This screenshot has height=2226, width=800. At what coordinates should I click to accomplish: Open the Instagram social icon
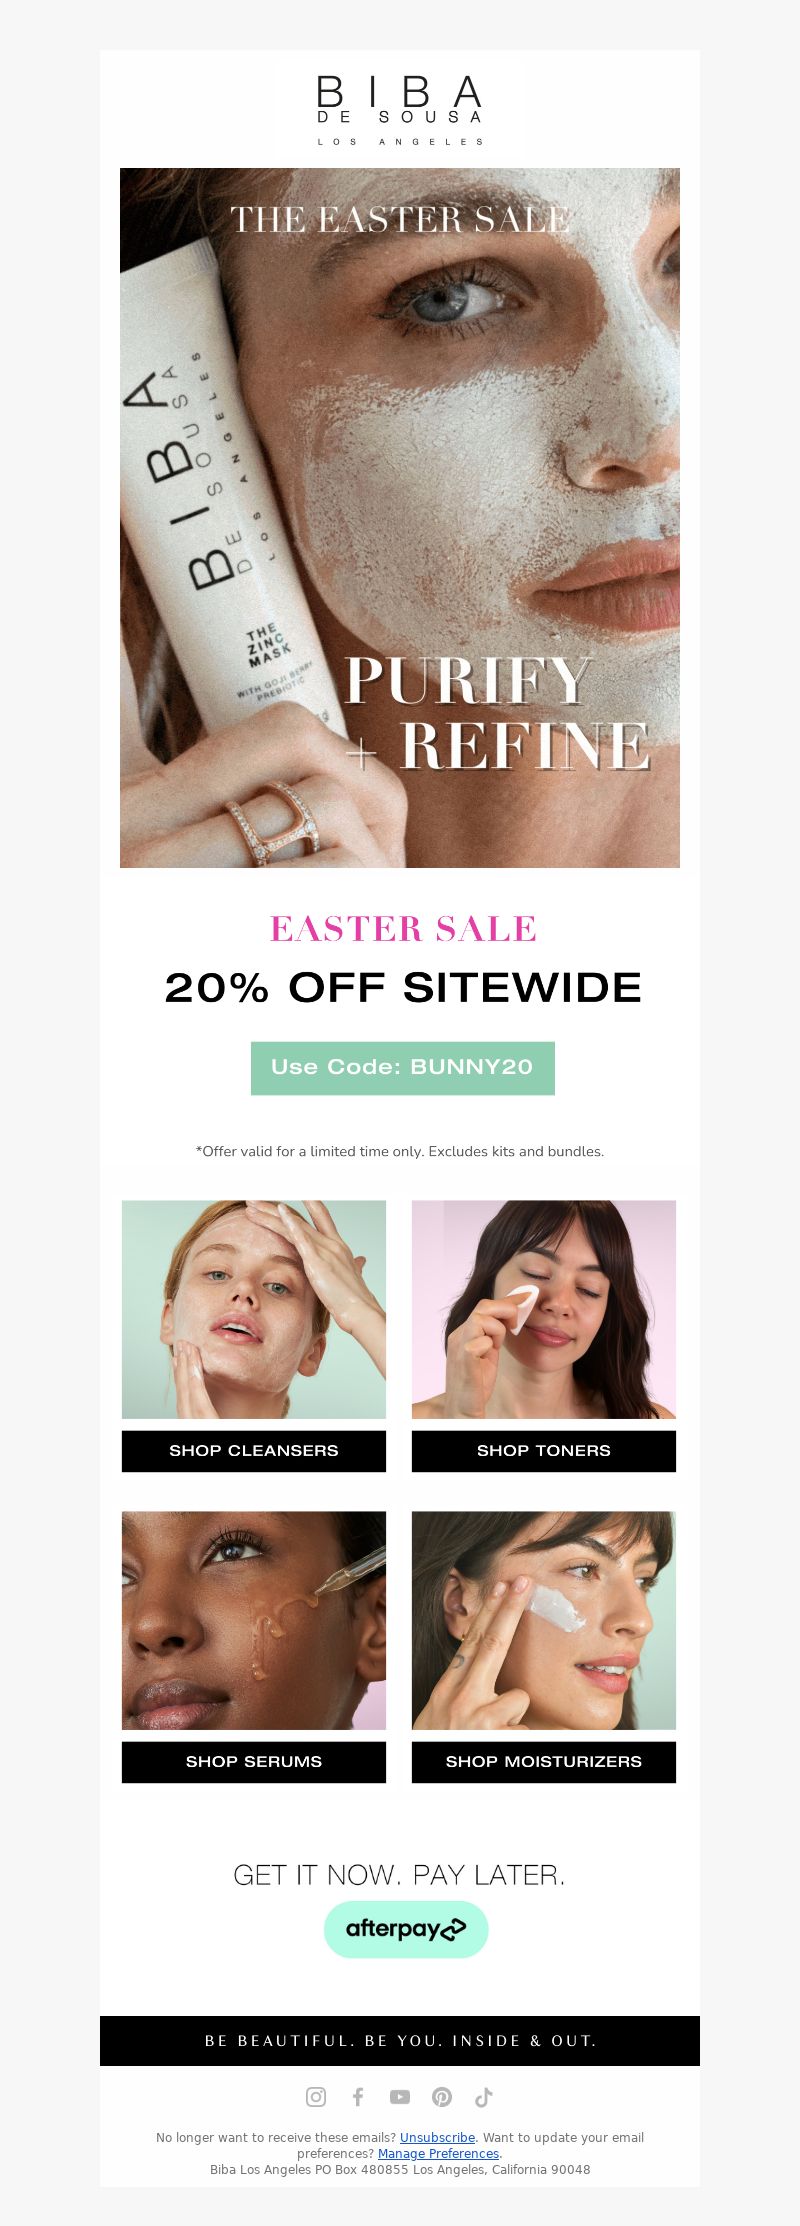point(316,2097)
